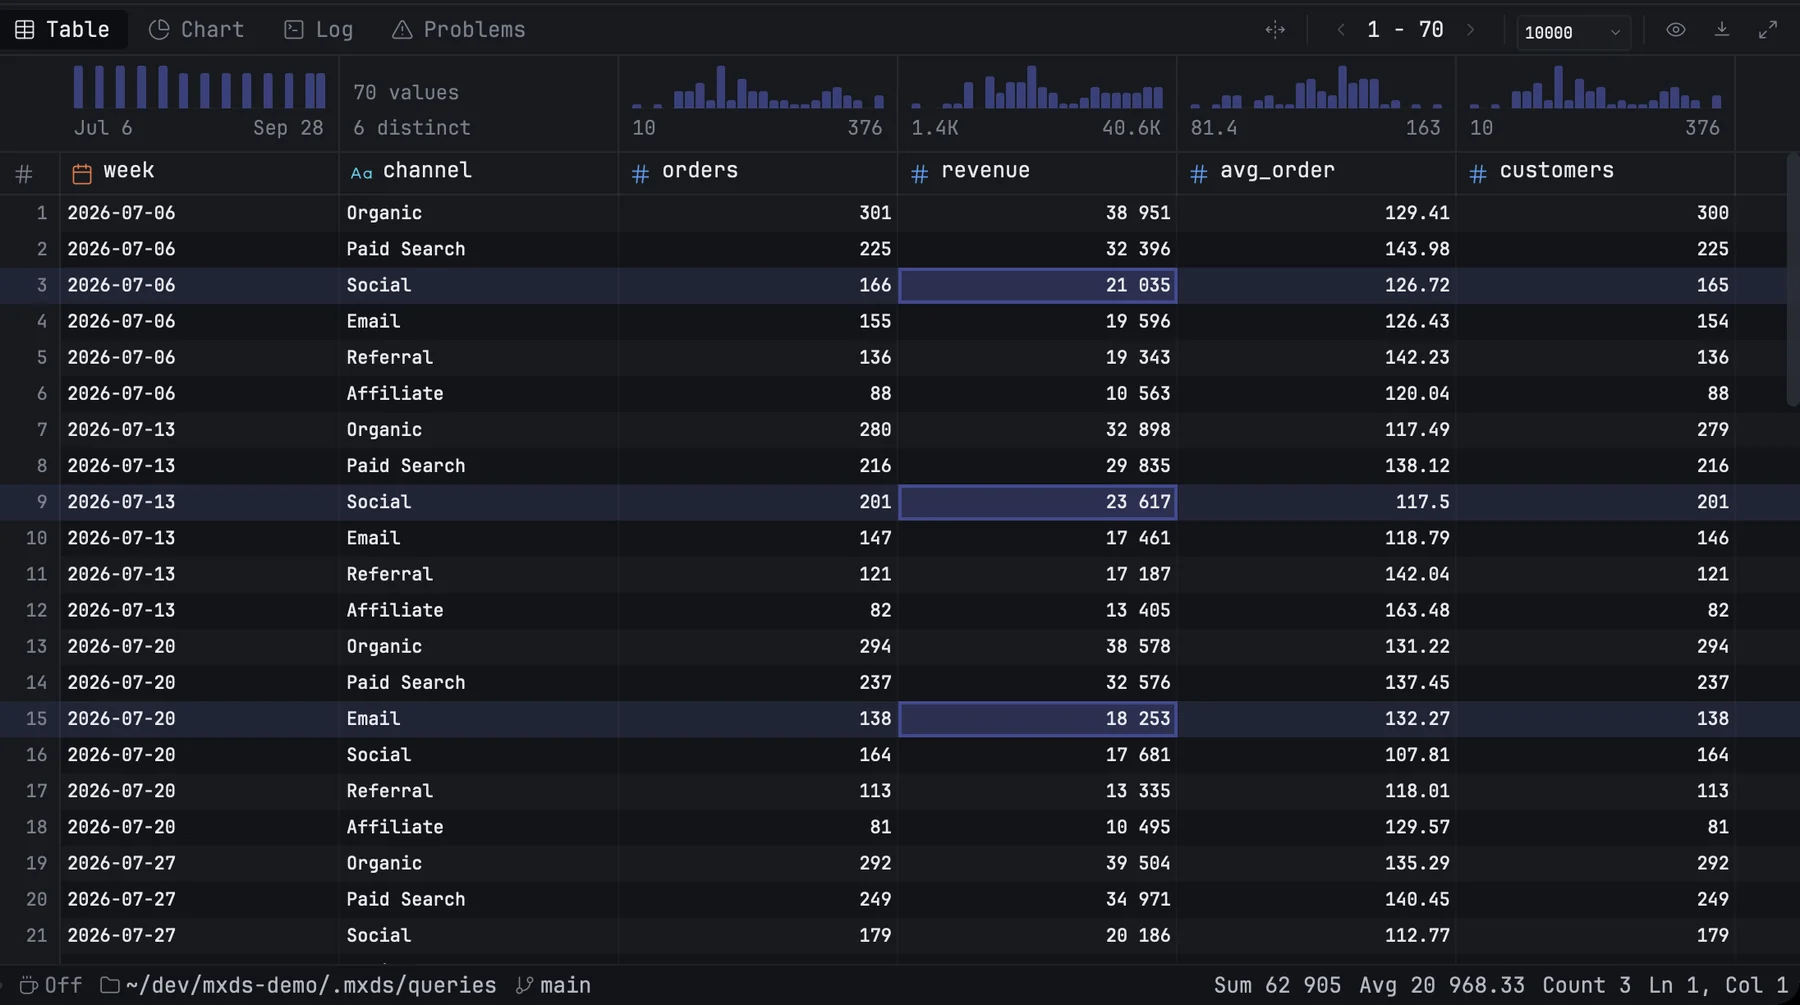Screen dimensions: 1800x1005
Task: Go to previous page of results
Action: [x=1341, y=30]
